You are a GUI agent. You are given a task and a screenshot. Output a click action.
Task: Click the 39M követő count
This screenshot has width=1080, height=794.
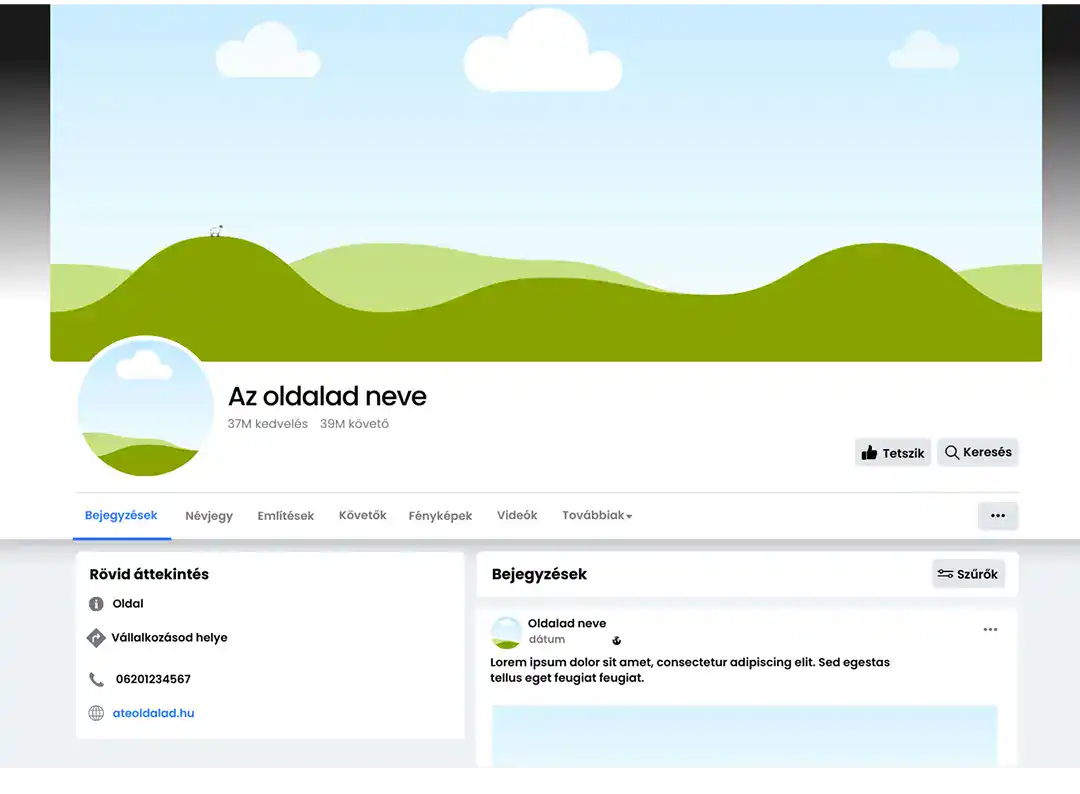354,424
